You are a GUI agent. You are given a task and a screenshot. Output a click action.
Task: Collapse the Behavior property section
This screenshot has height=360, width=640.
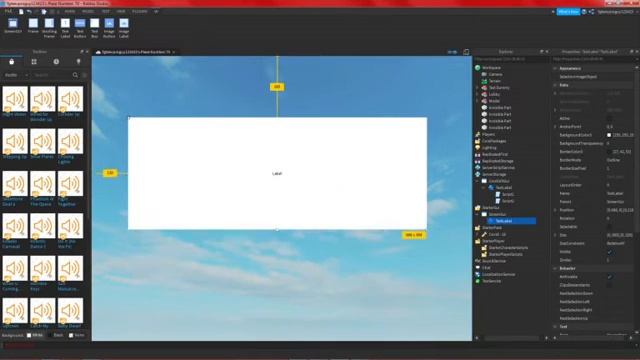click(x=555, y=268)
